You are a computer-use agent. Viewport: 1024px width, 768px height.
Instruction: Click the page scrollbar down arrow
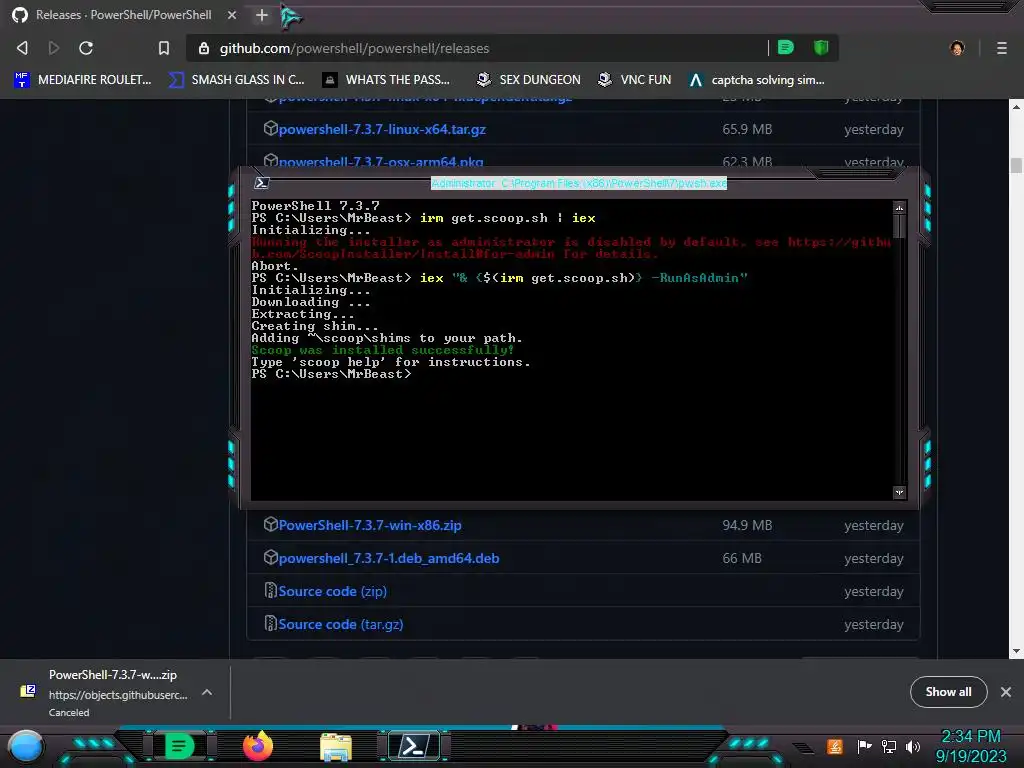coord(1016,651)
